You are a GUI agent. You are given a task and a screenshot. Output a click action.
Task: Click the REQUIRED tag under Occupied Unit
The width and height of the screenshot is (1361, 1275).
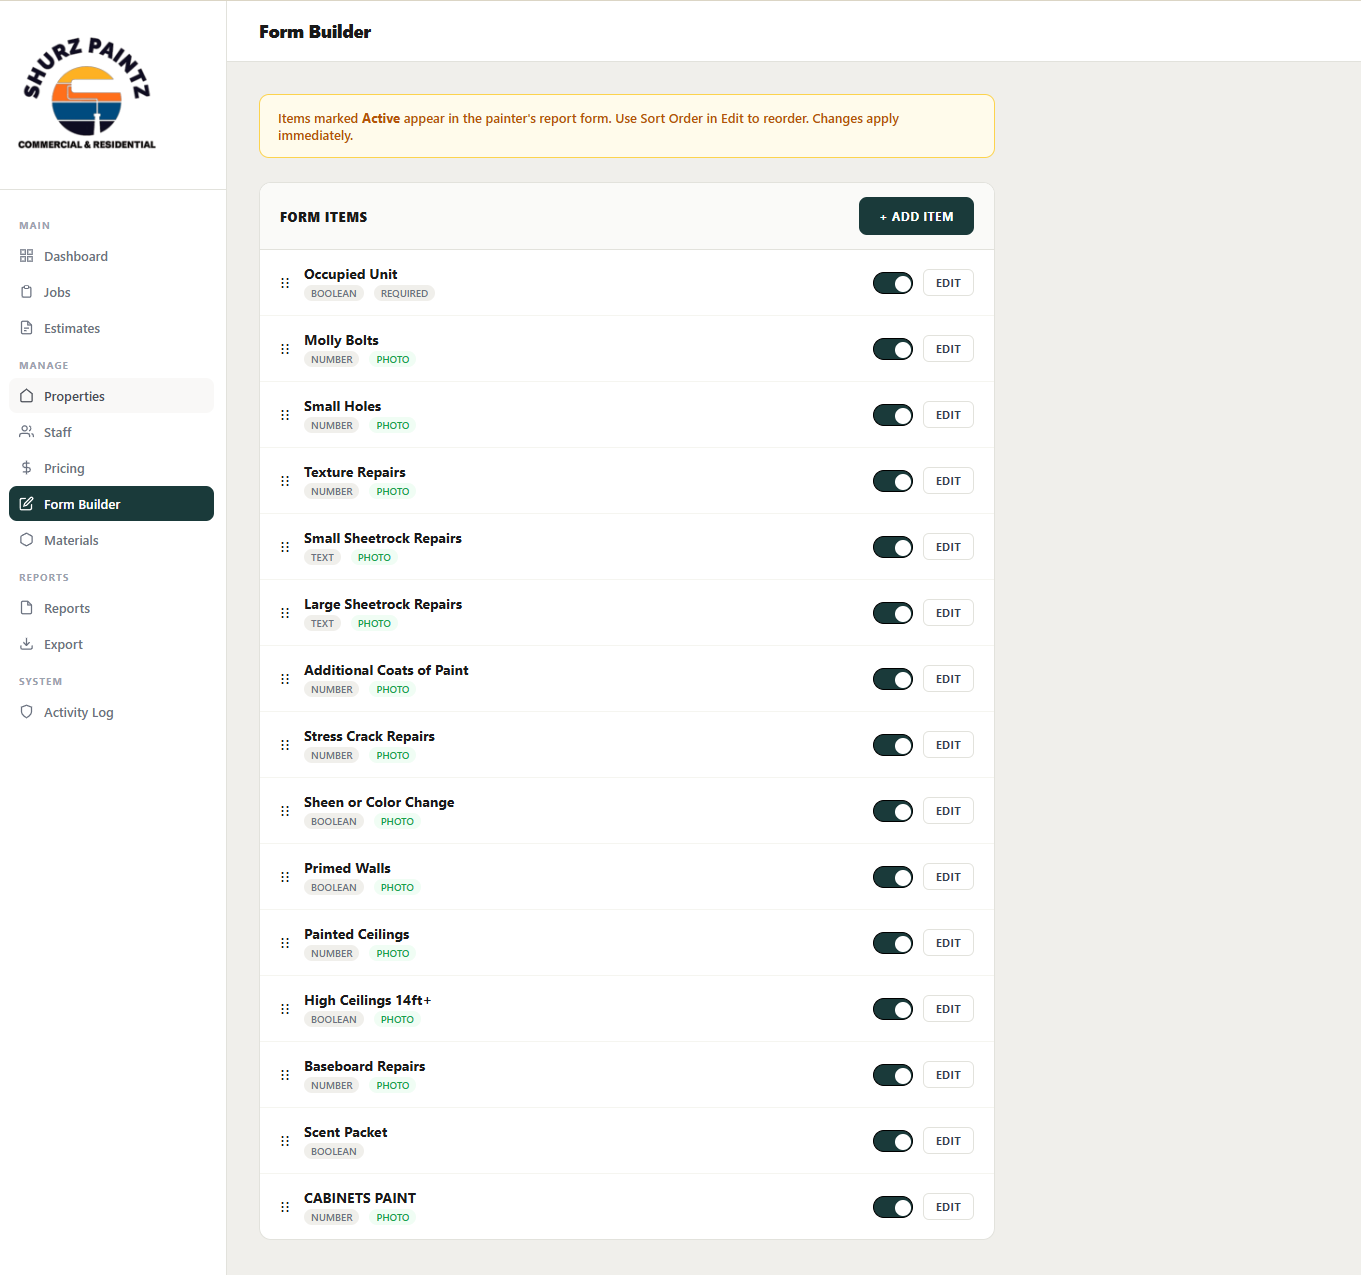click(404, 294)
